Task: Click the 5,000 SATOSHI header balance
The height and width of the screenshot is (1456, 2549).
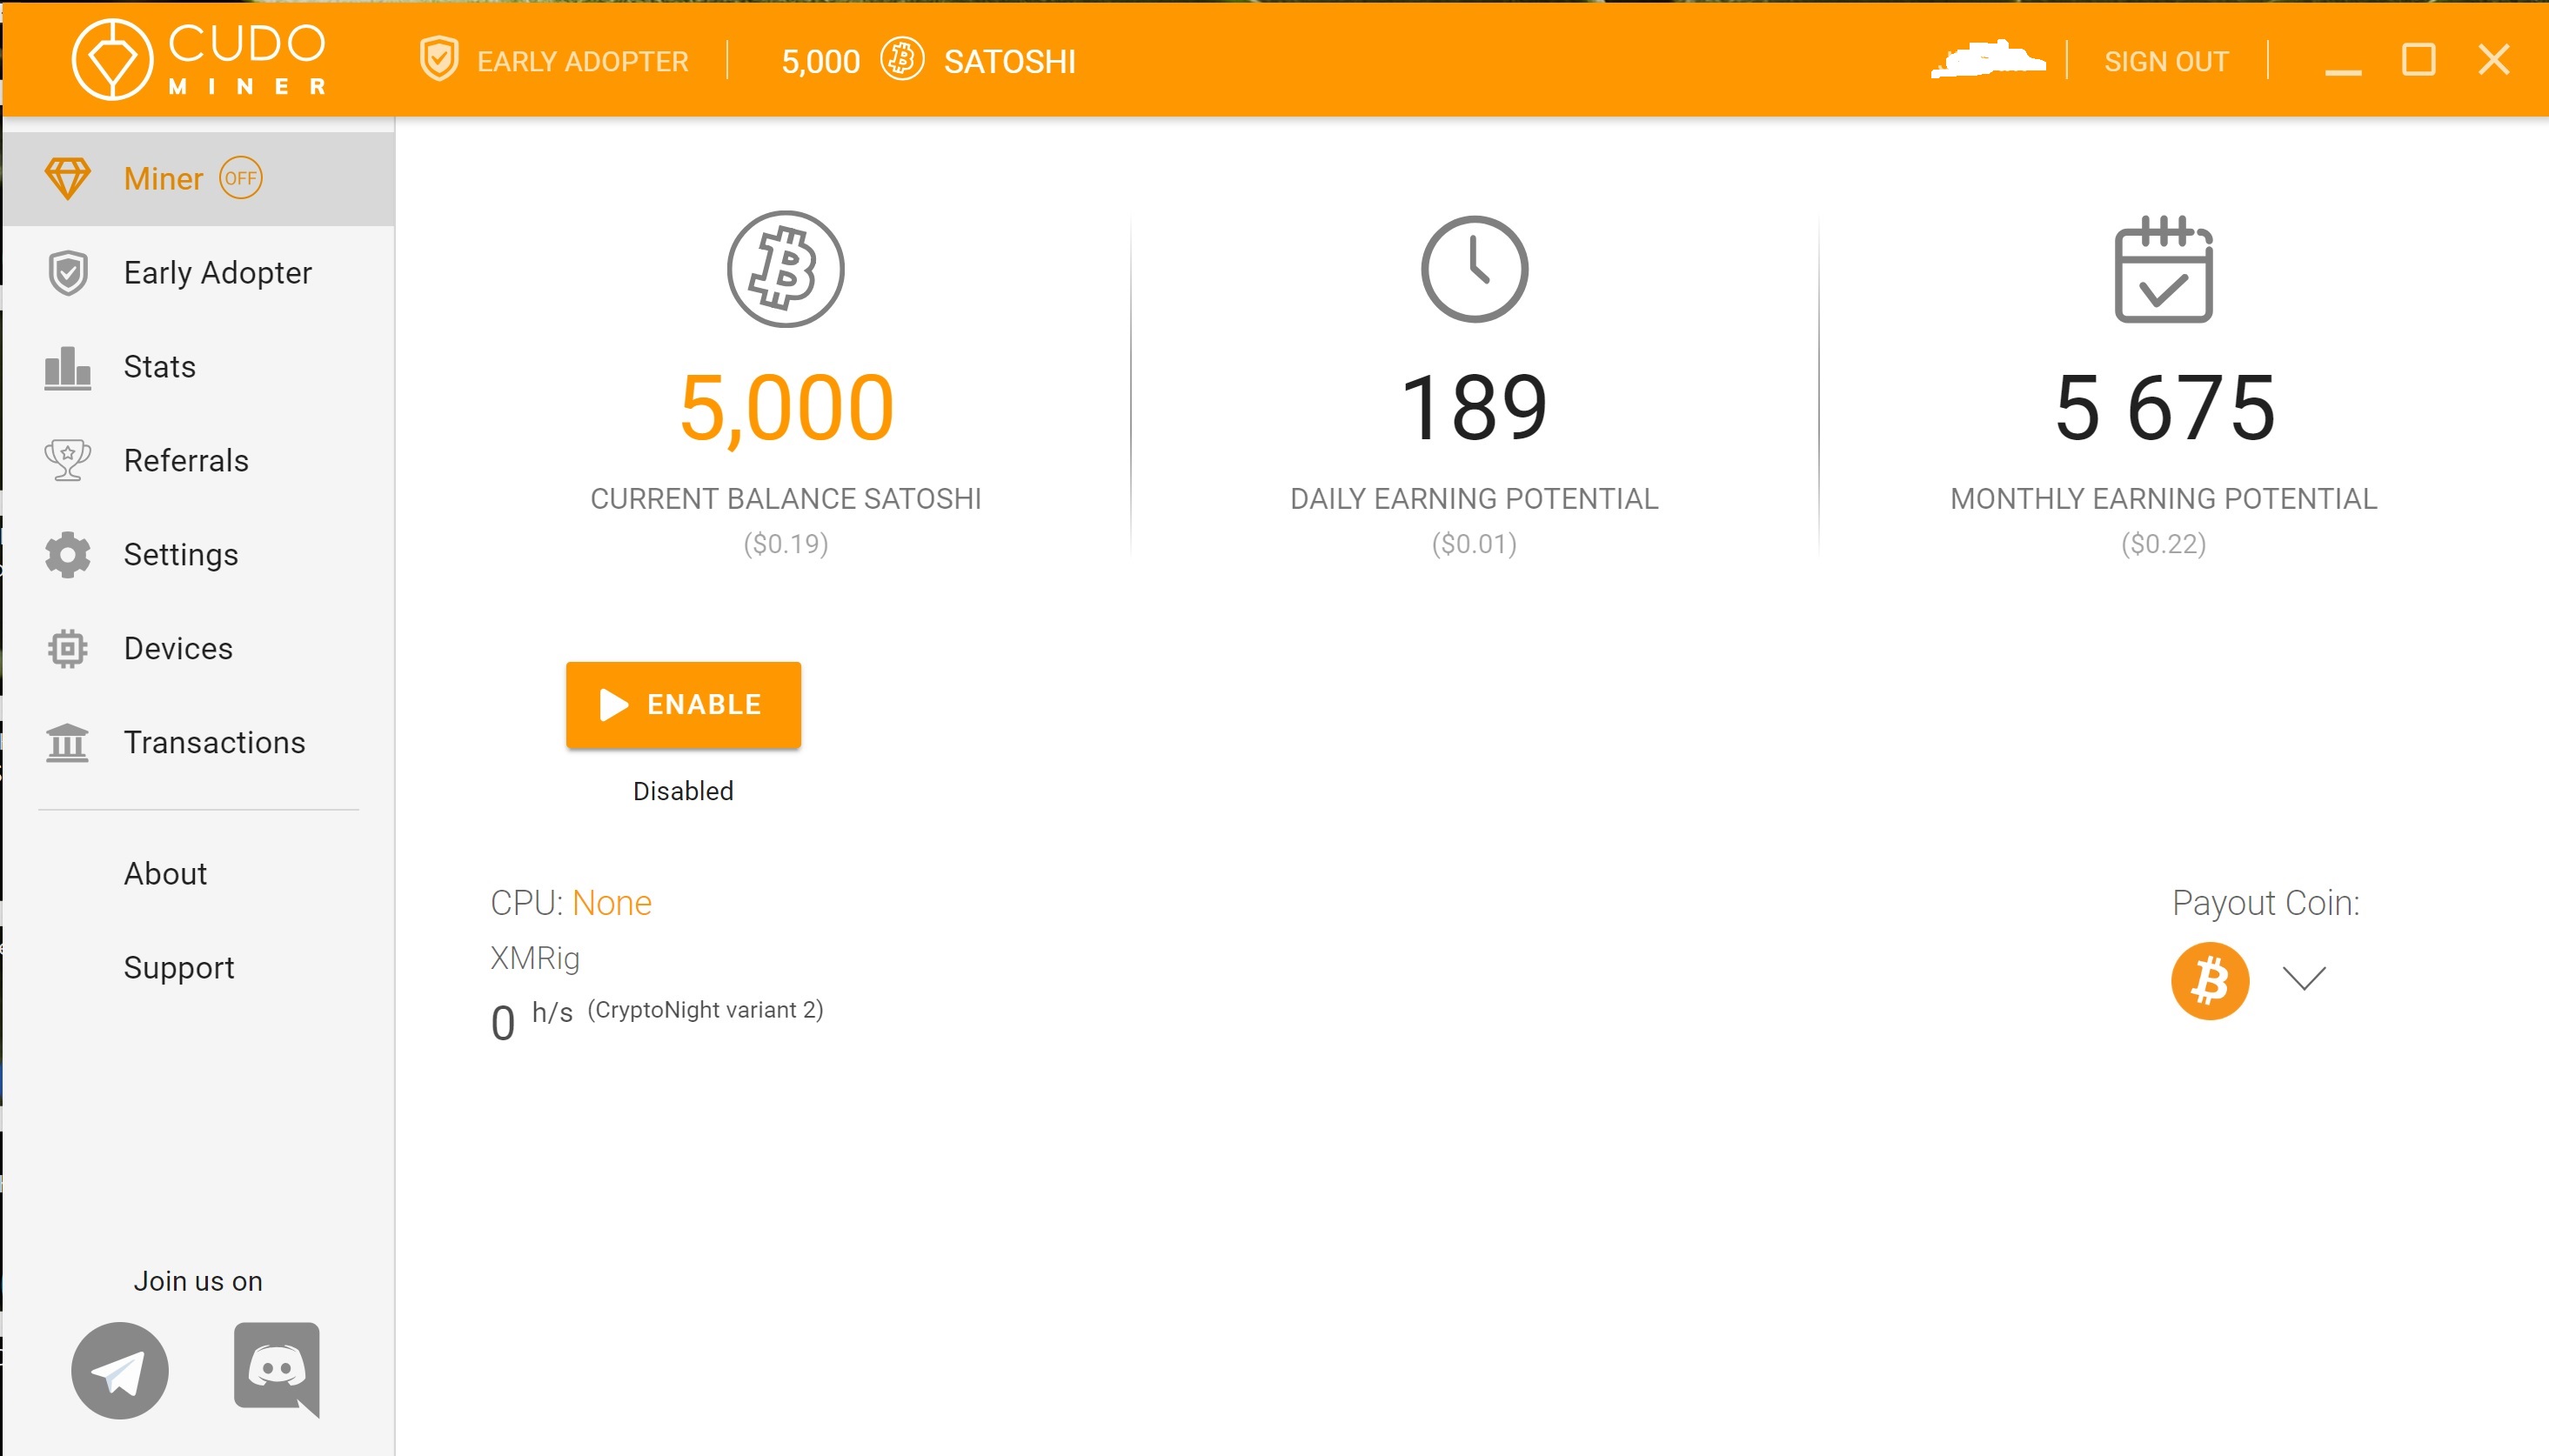Action: click(928, 61)
